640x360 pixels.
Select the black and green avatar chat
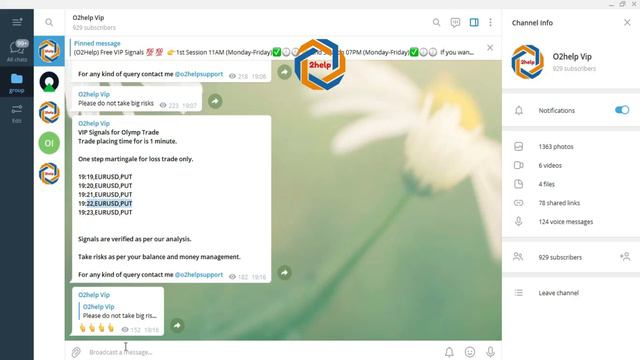[49, 82]
